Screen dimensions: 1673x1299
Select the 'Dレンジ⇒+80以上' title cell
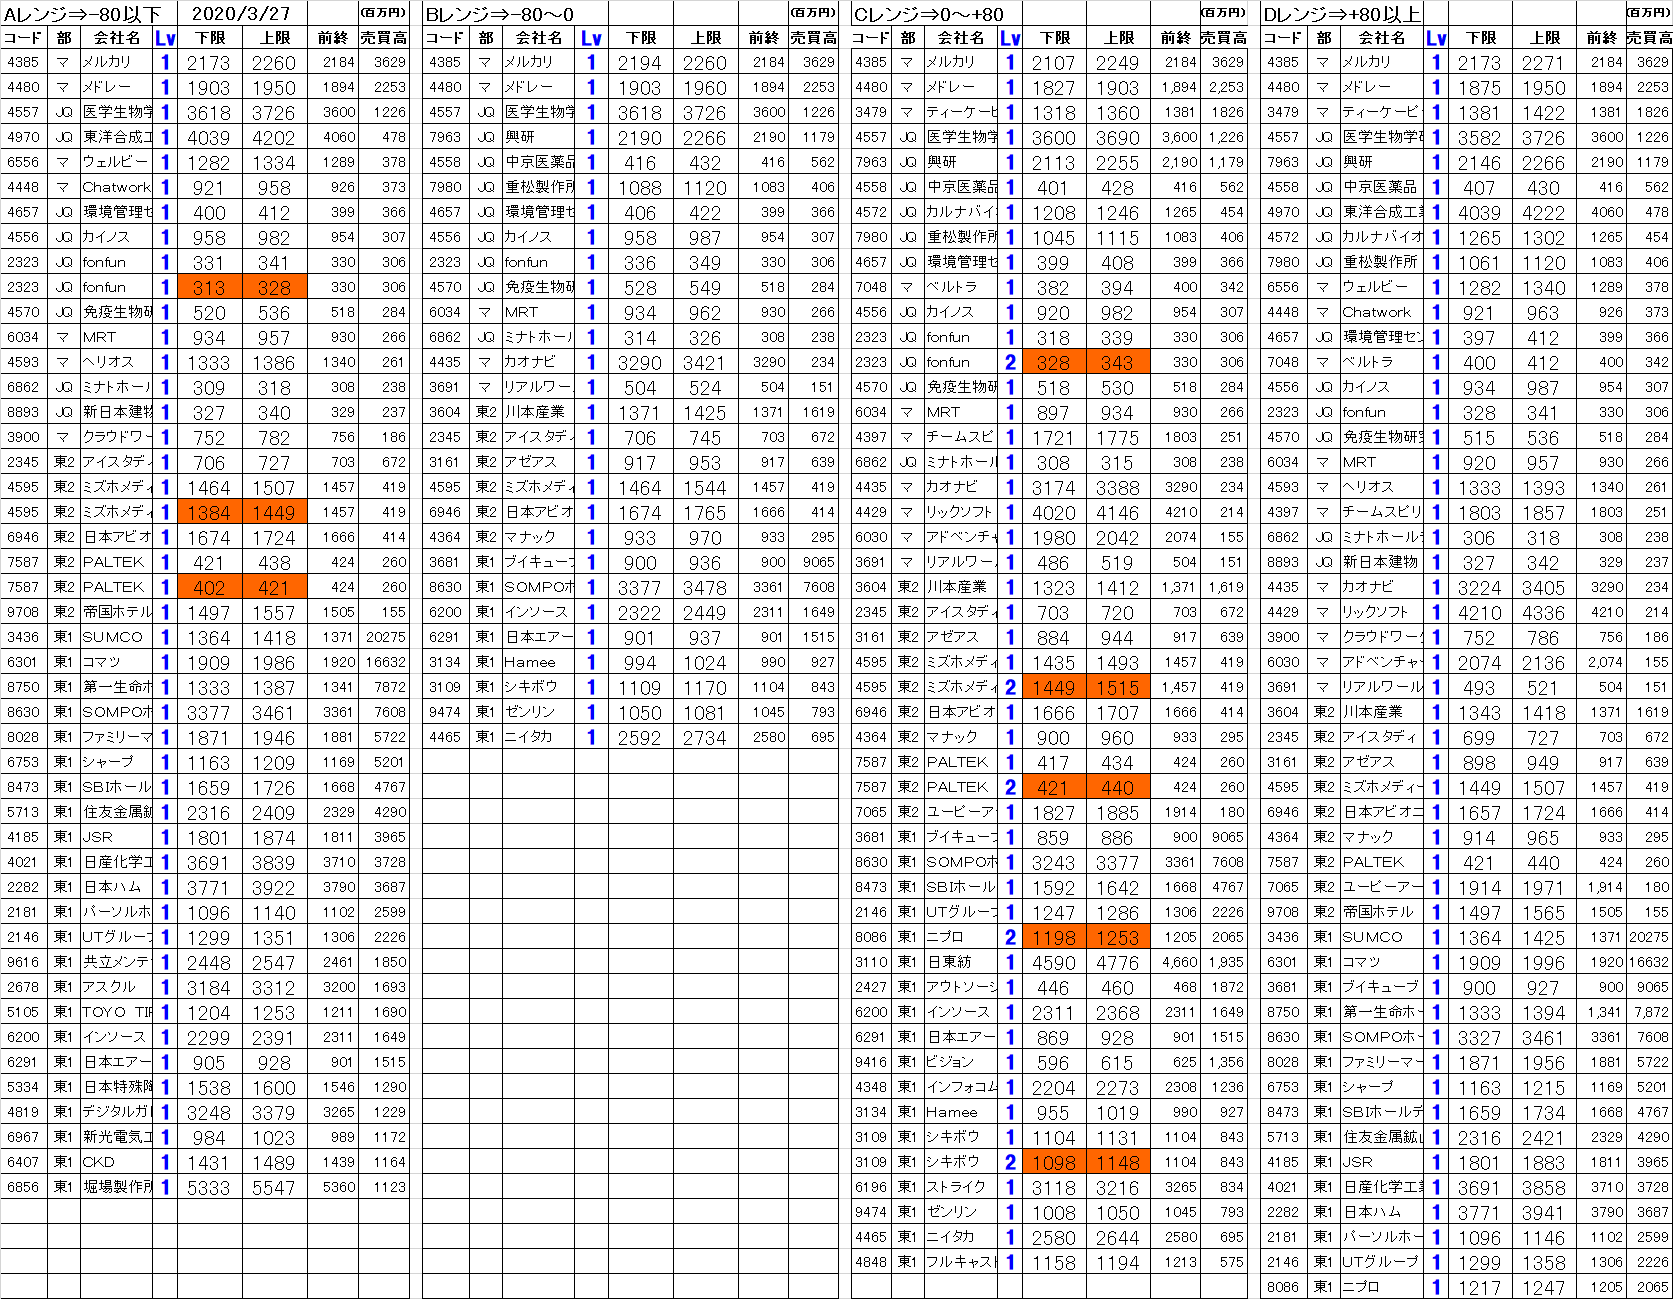pyautogui.click(x=1342, y=14)
